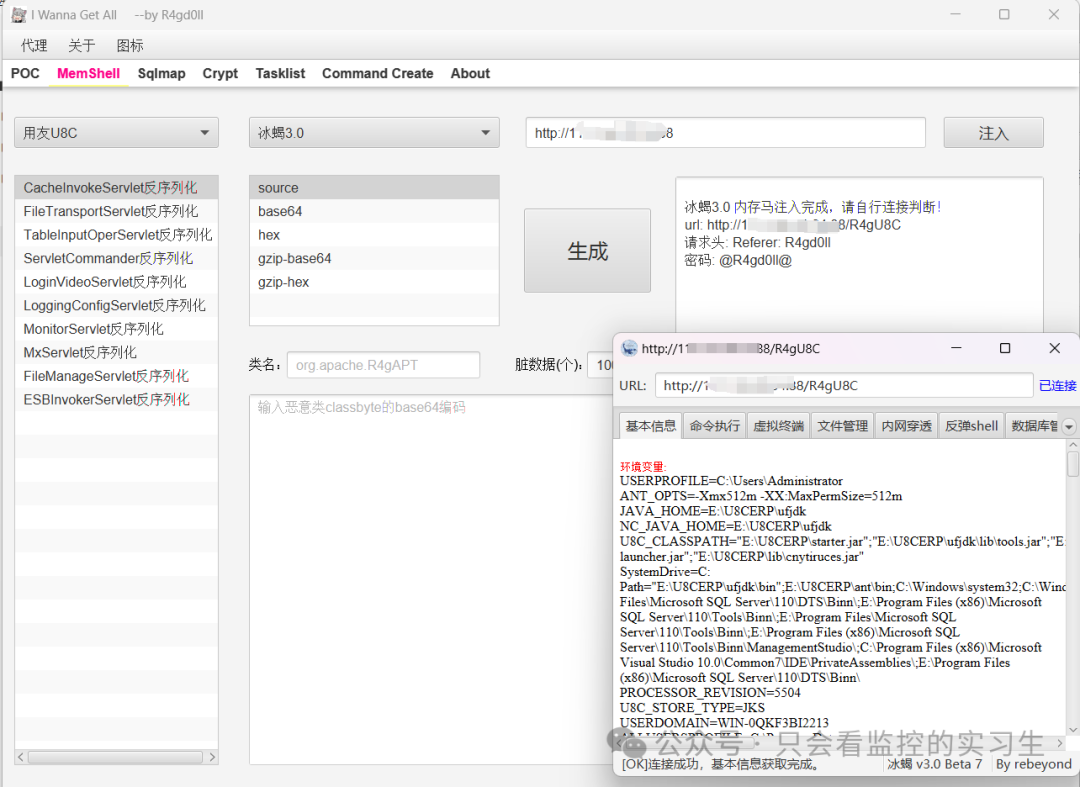The image size is (1080, 787).
Task: Click the 冰蝎 v3.0 Beta 7 status text
Action: 934,764
